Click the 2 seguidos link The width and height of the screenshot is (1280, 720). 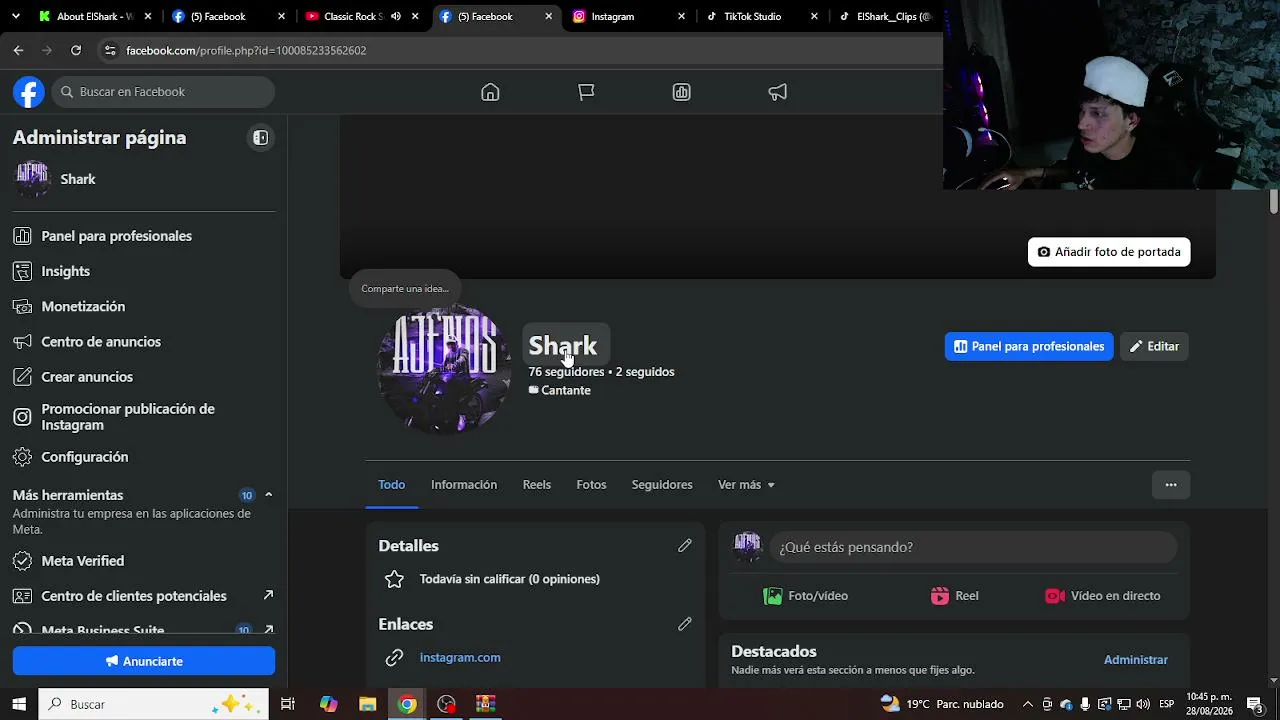point(645,372)
